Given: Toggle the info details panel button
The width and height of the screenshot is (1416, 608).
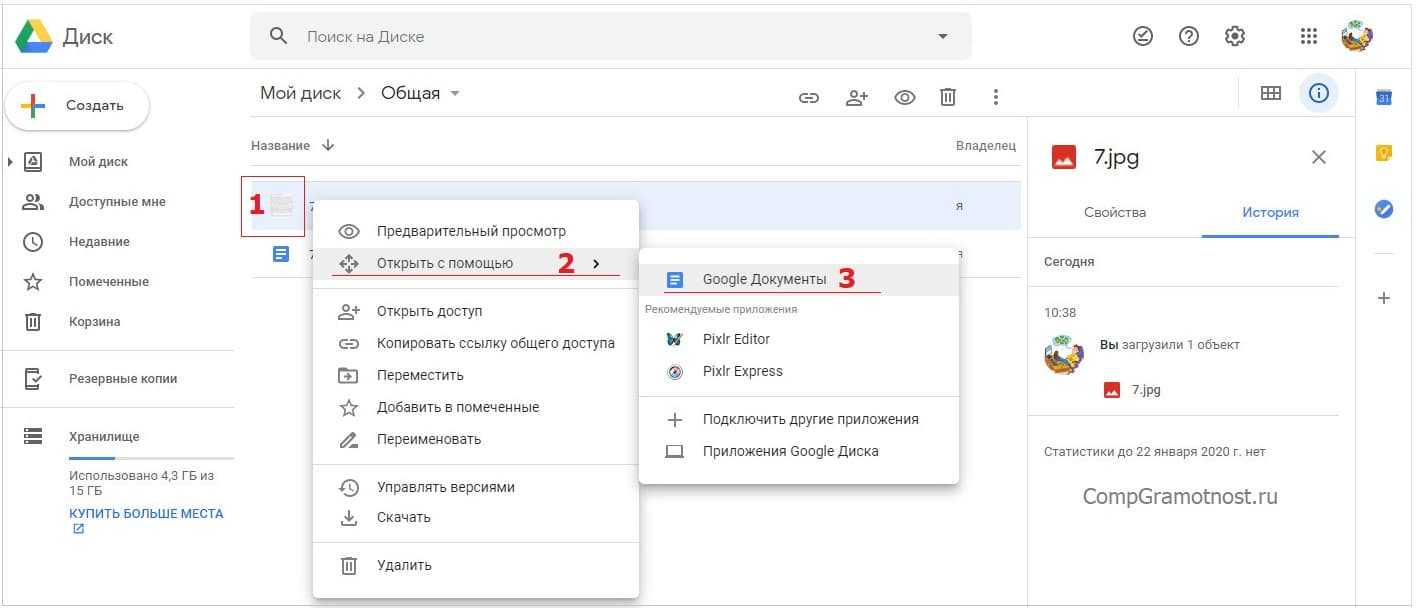Looking at the screenshot, I should click(1319, 93).
